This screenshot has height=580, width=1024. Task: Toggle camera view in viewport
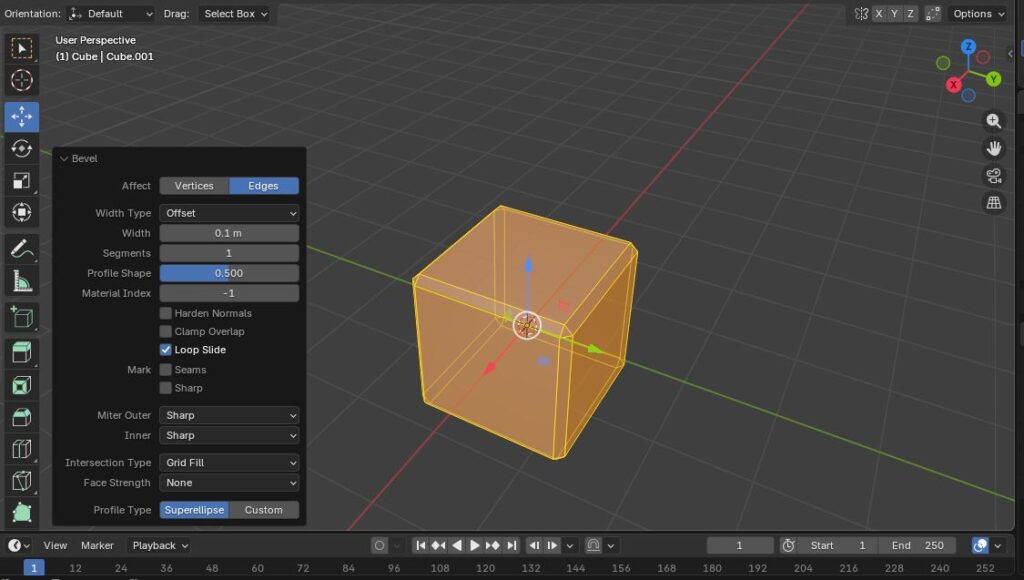pyautogui.click(x=993, y=176)
